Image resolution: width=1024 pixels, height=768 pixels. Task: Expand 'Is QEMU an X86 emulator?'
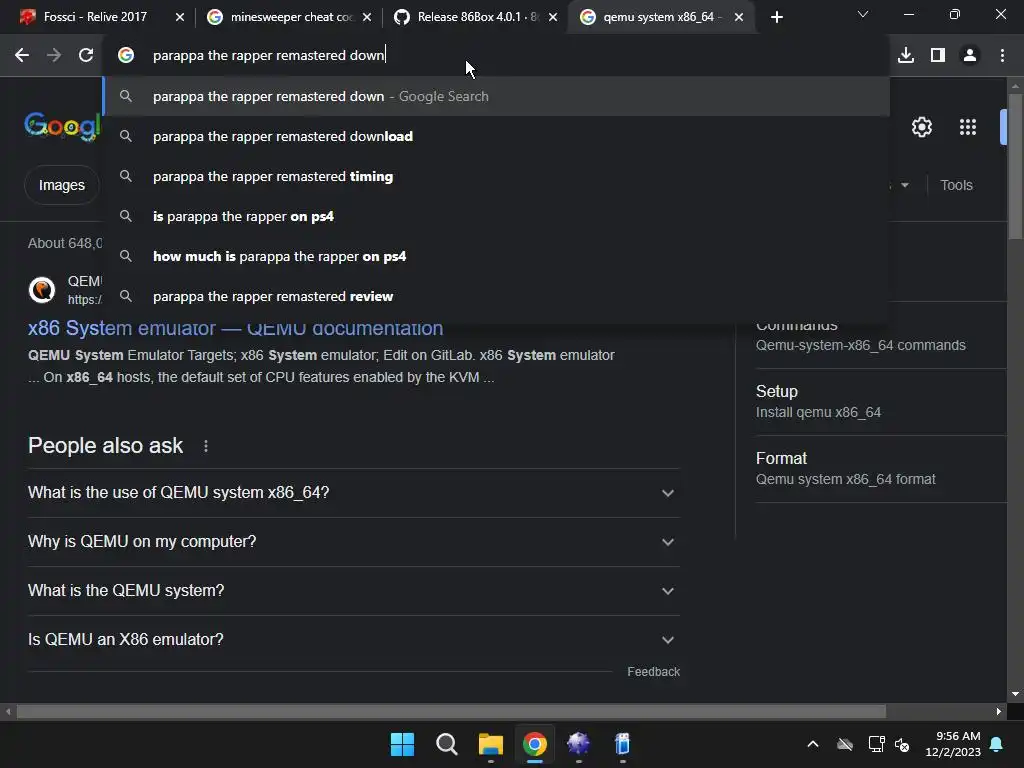point(353,640)
